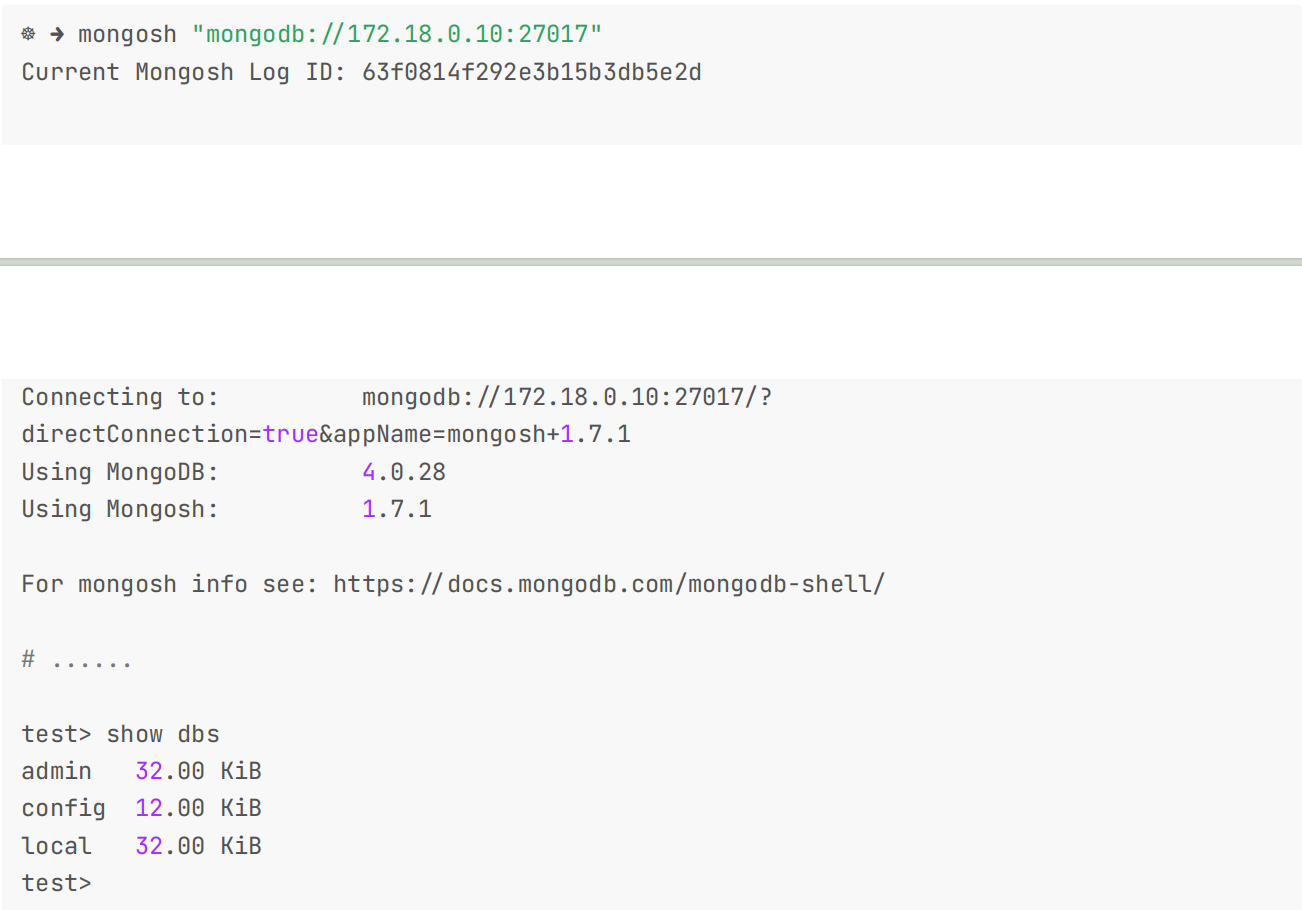
Task: Click the mongosh command word
Action: (x=127, y=35)
